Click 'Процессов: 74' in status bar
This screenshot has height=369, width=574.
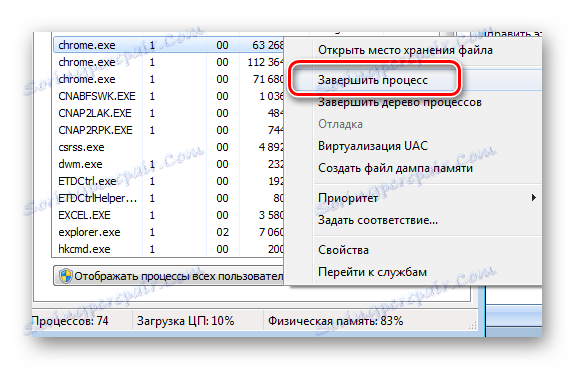70,321
